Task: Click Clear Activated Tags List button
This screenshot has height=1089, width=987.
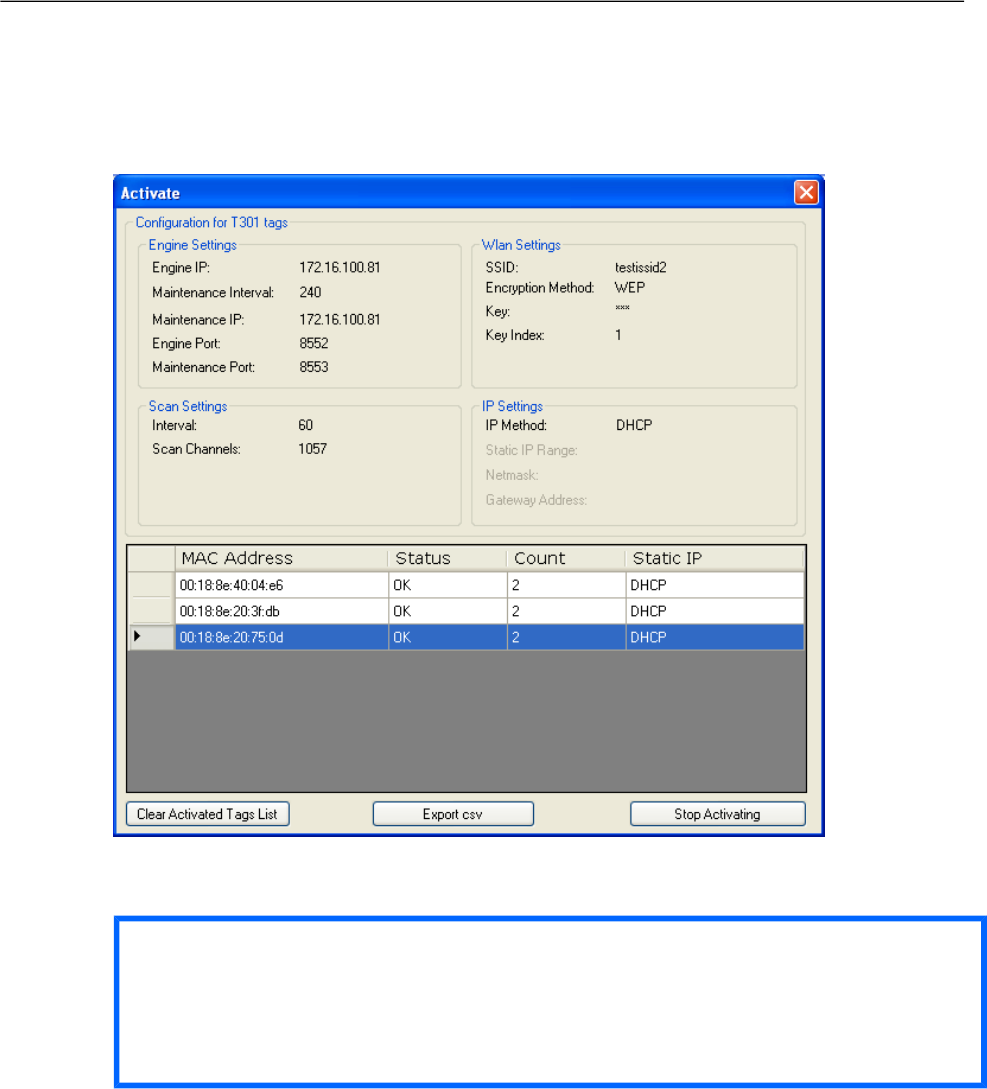Action: pos(207,814)
